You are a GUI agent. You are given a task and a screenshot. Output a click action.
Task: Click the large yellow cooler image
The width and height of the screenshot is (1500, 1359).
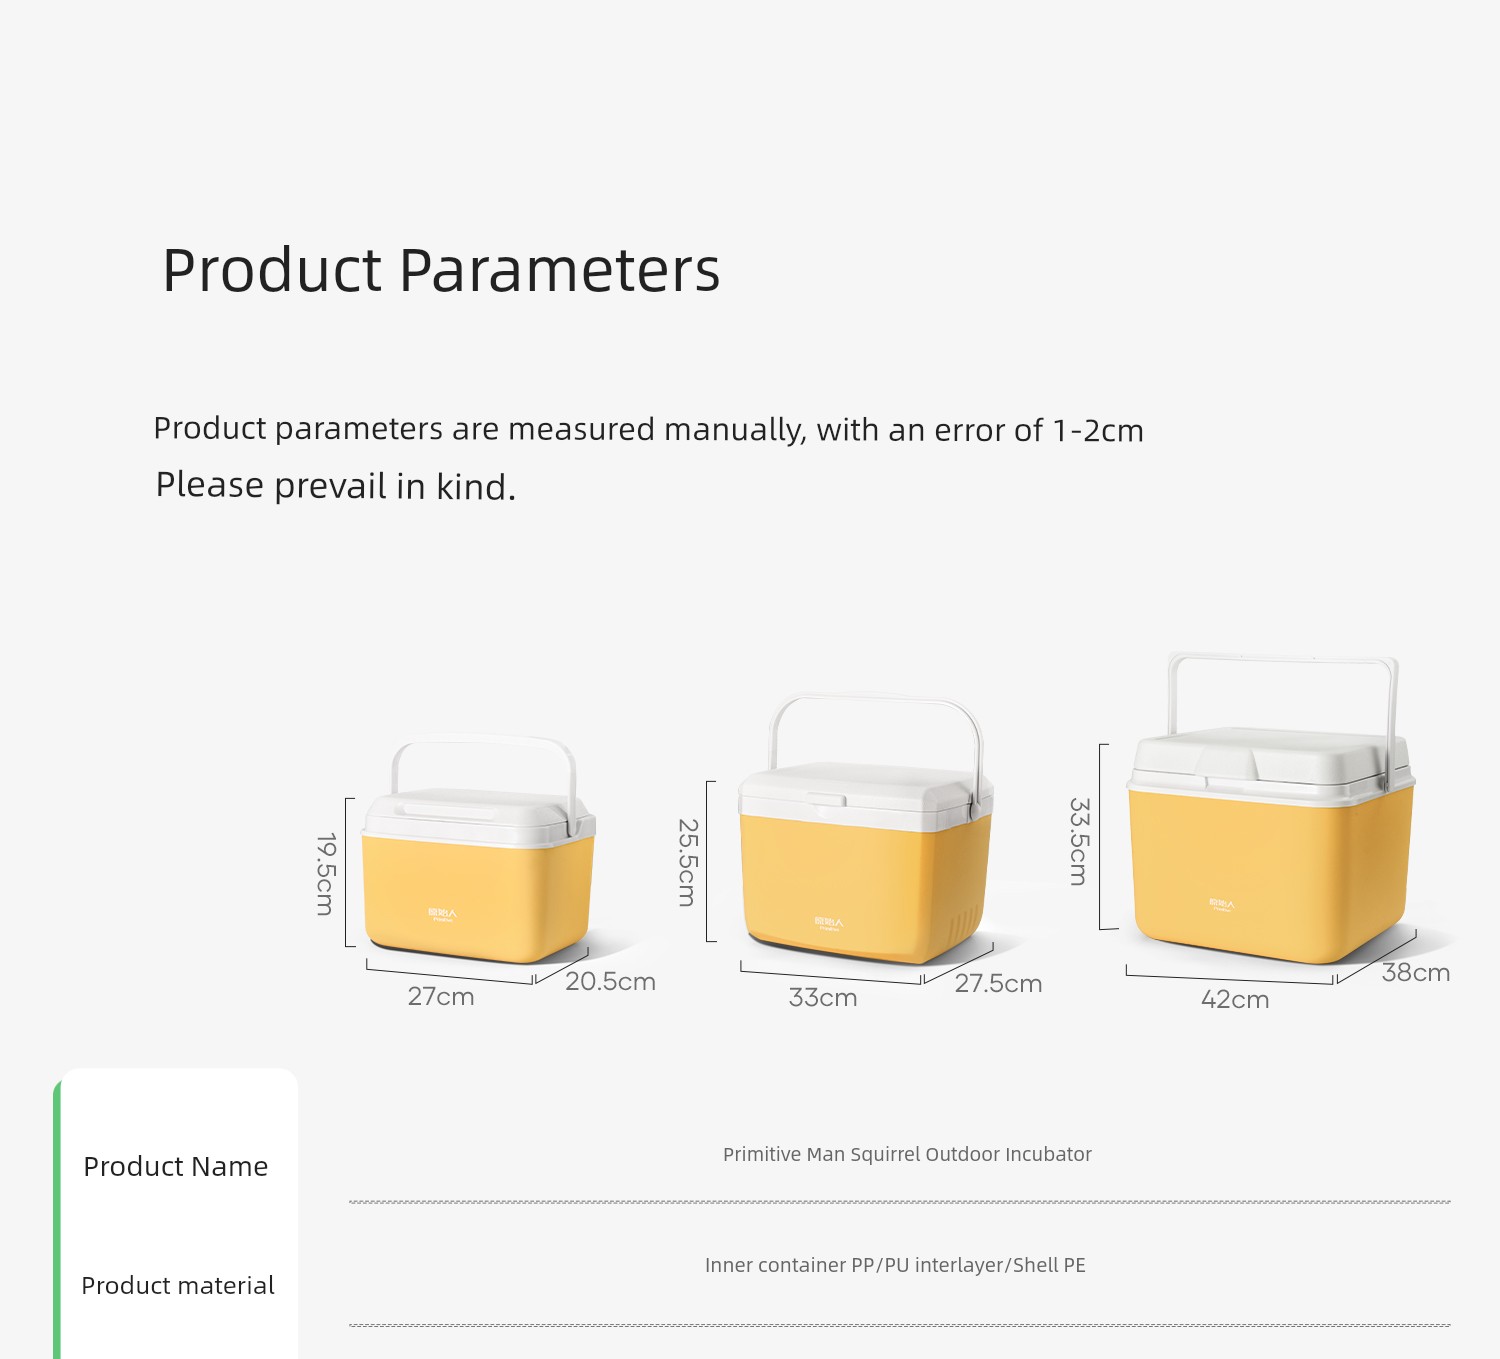1271,808
